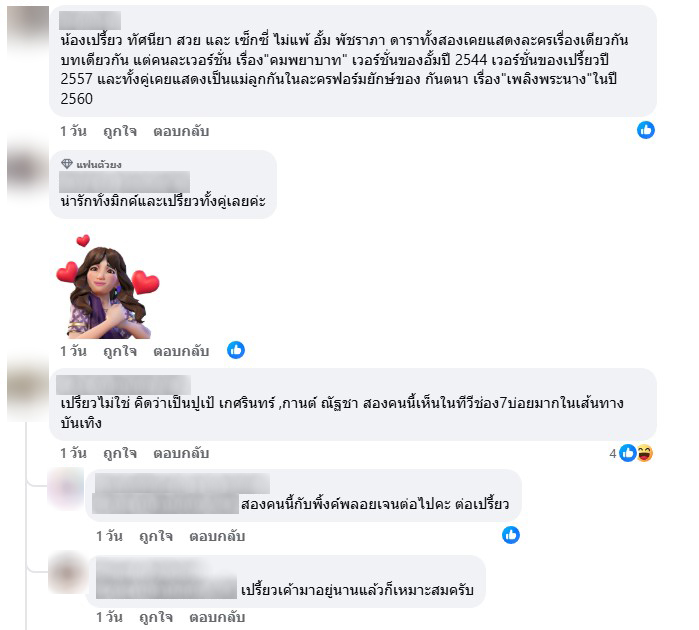Like the ปูเป้ เกศรินทร์ comment
The width and height of the screenshot is (699, 630).
point(120,453)
